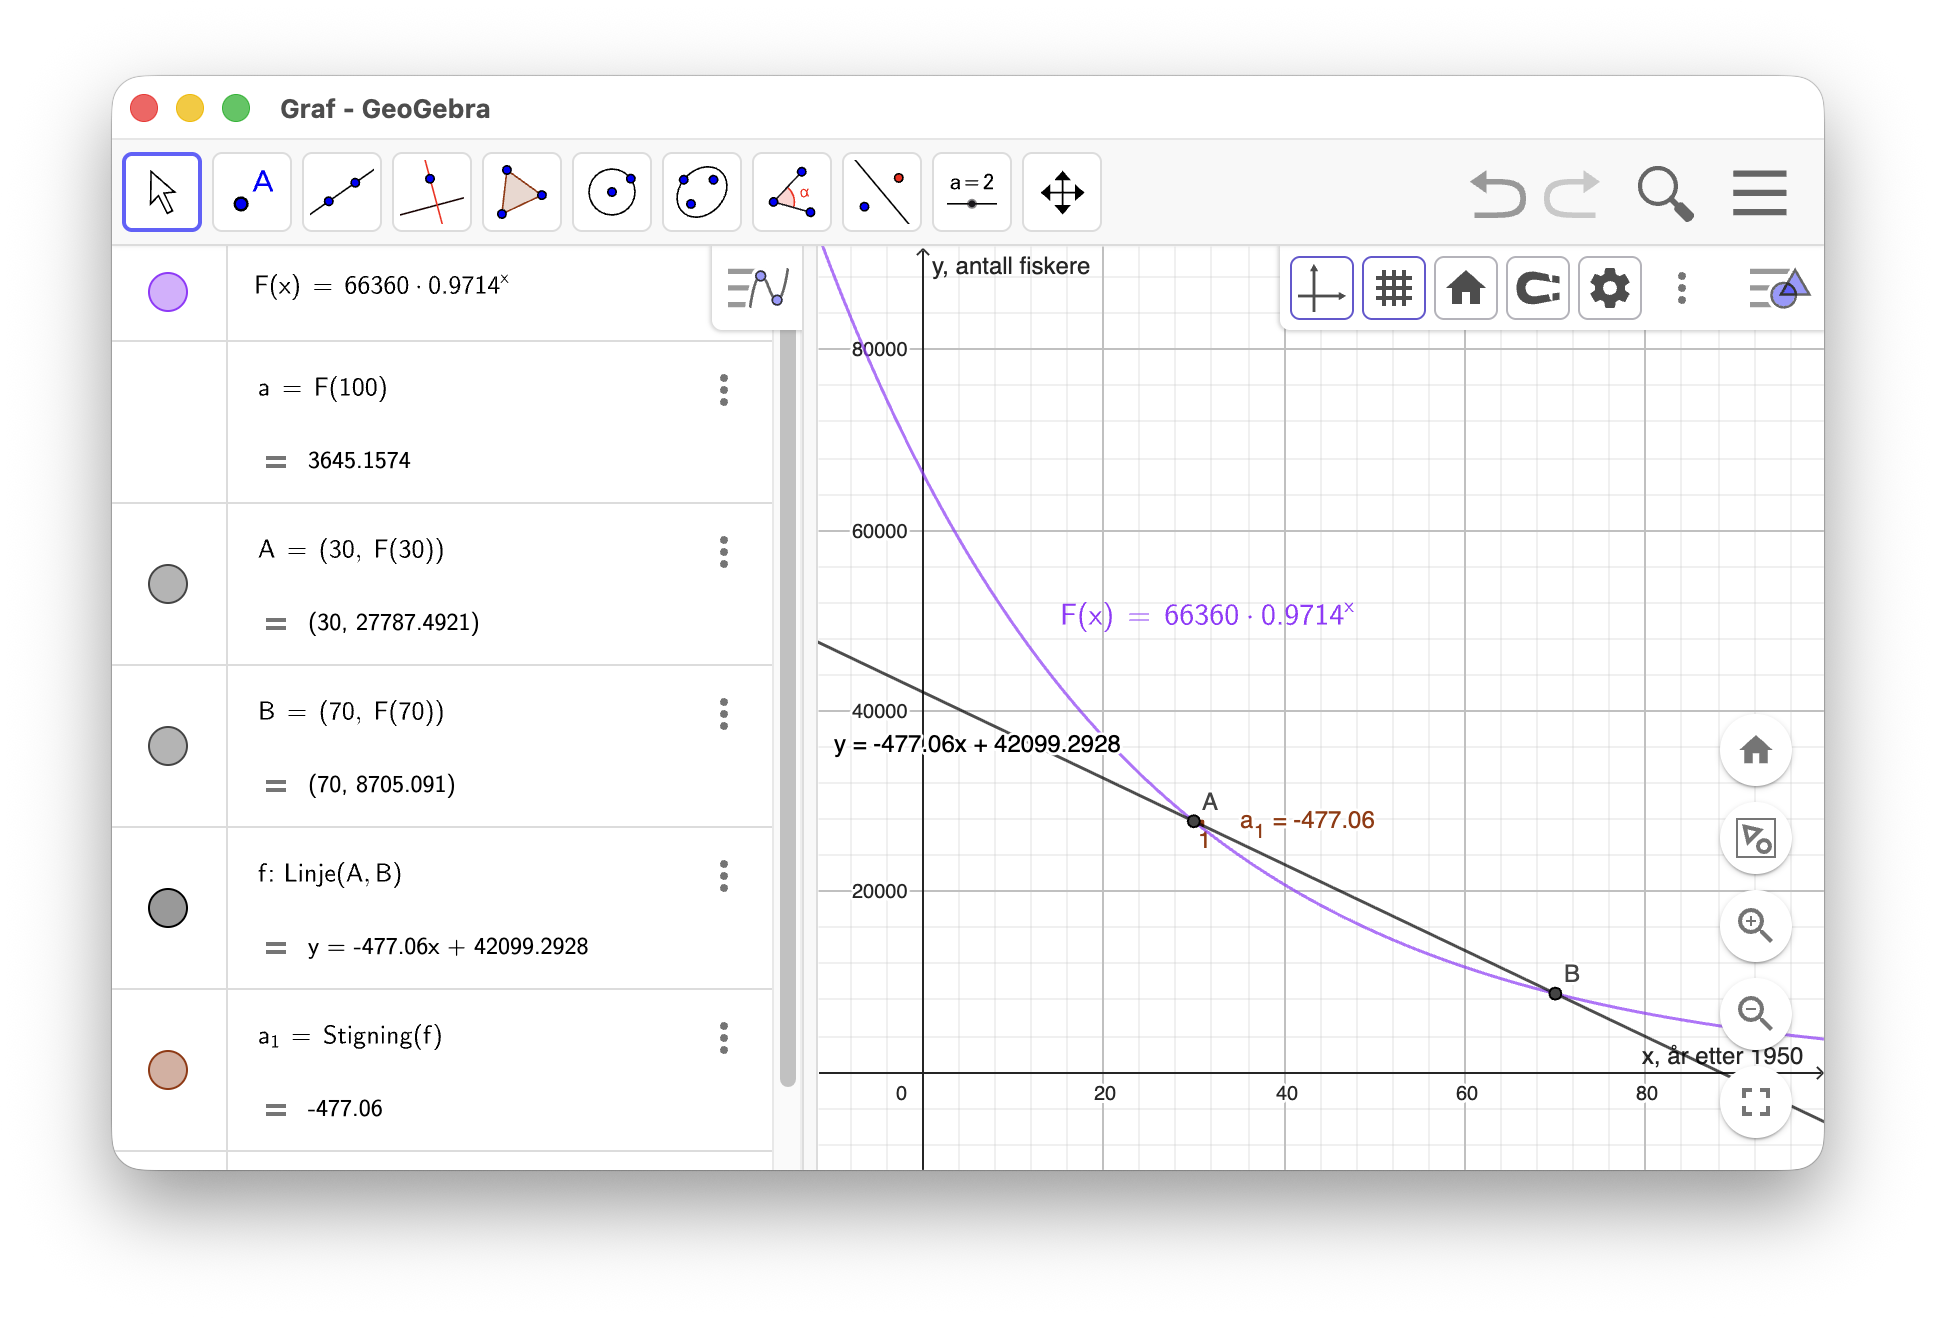Click the undo arrow button
Viewport: 1936px width, 1318px height.
tap(1498, 194)
